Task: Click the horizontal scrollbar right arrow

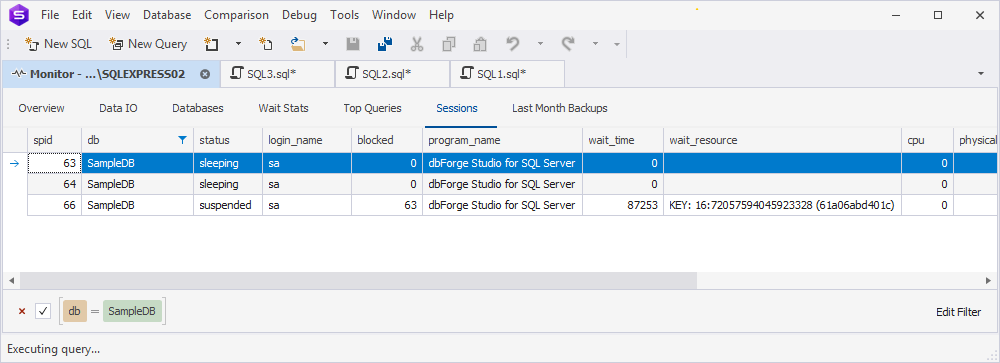Action: click(x=989, y=280)
